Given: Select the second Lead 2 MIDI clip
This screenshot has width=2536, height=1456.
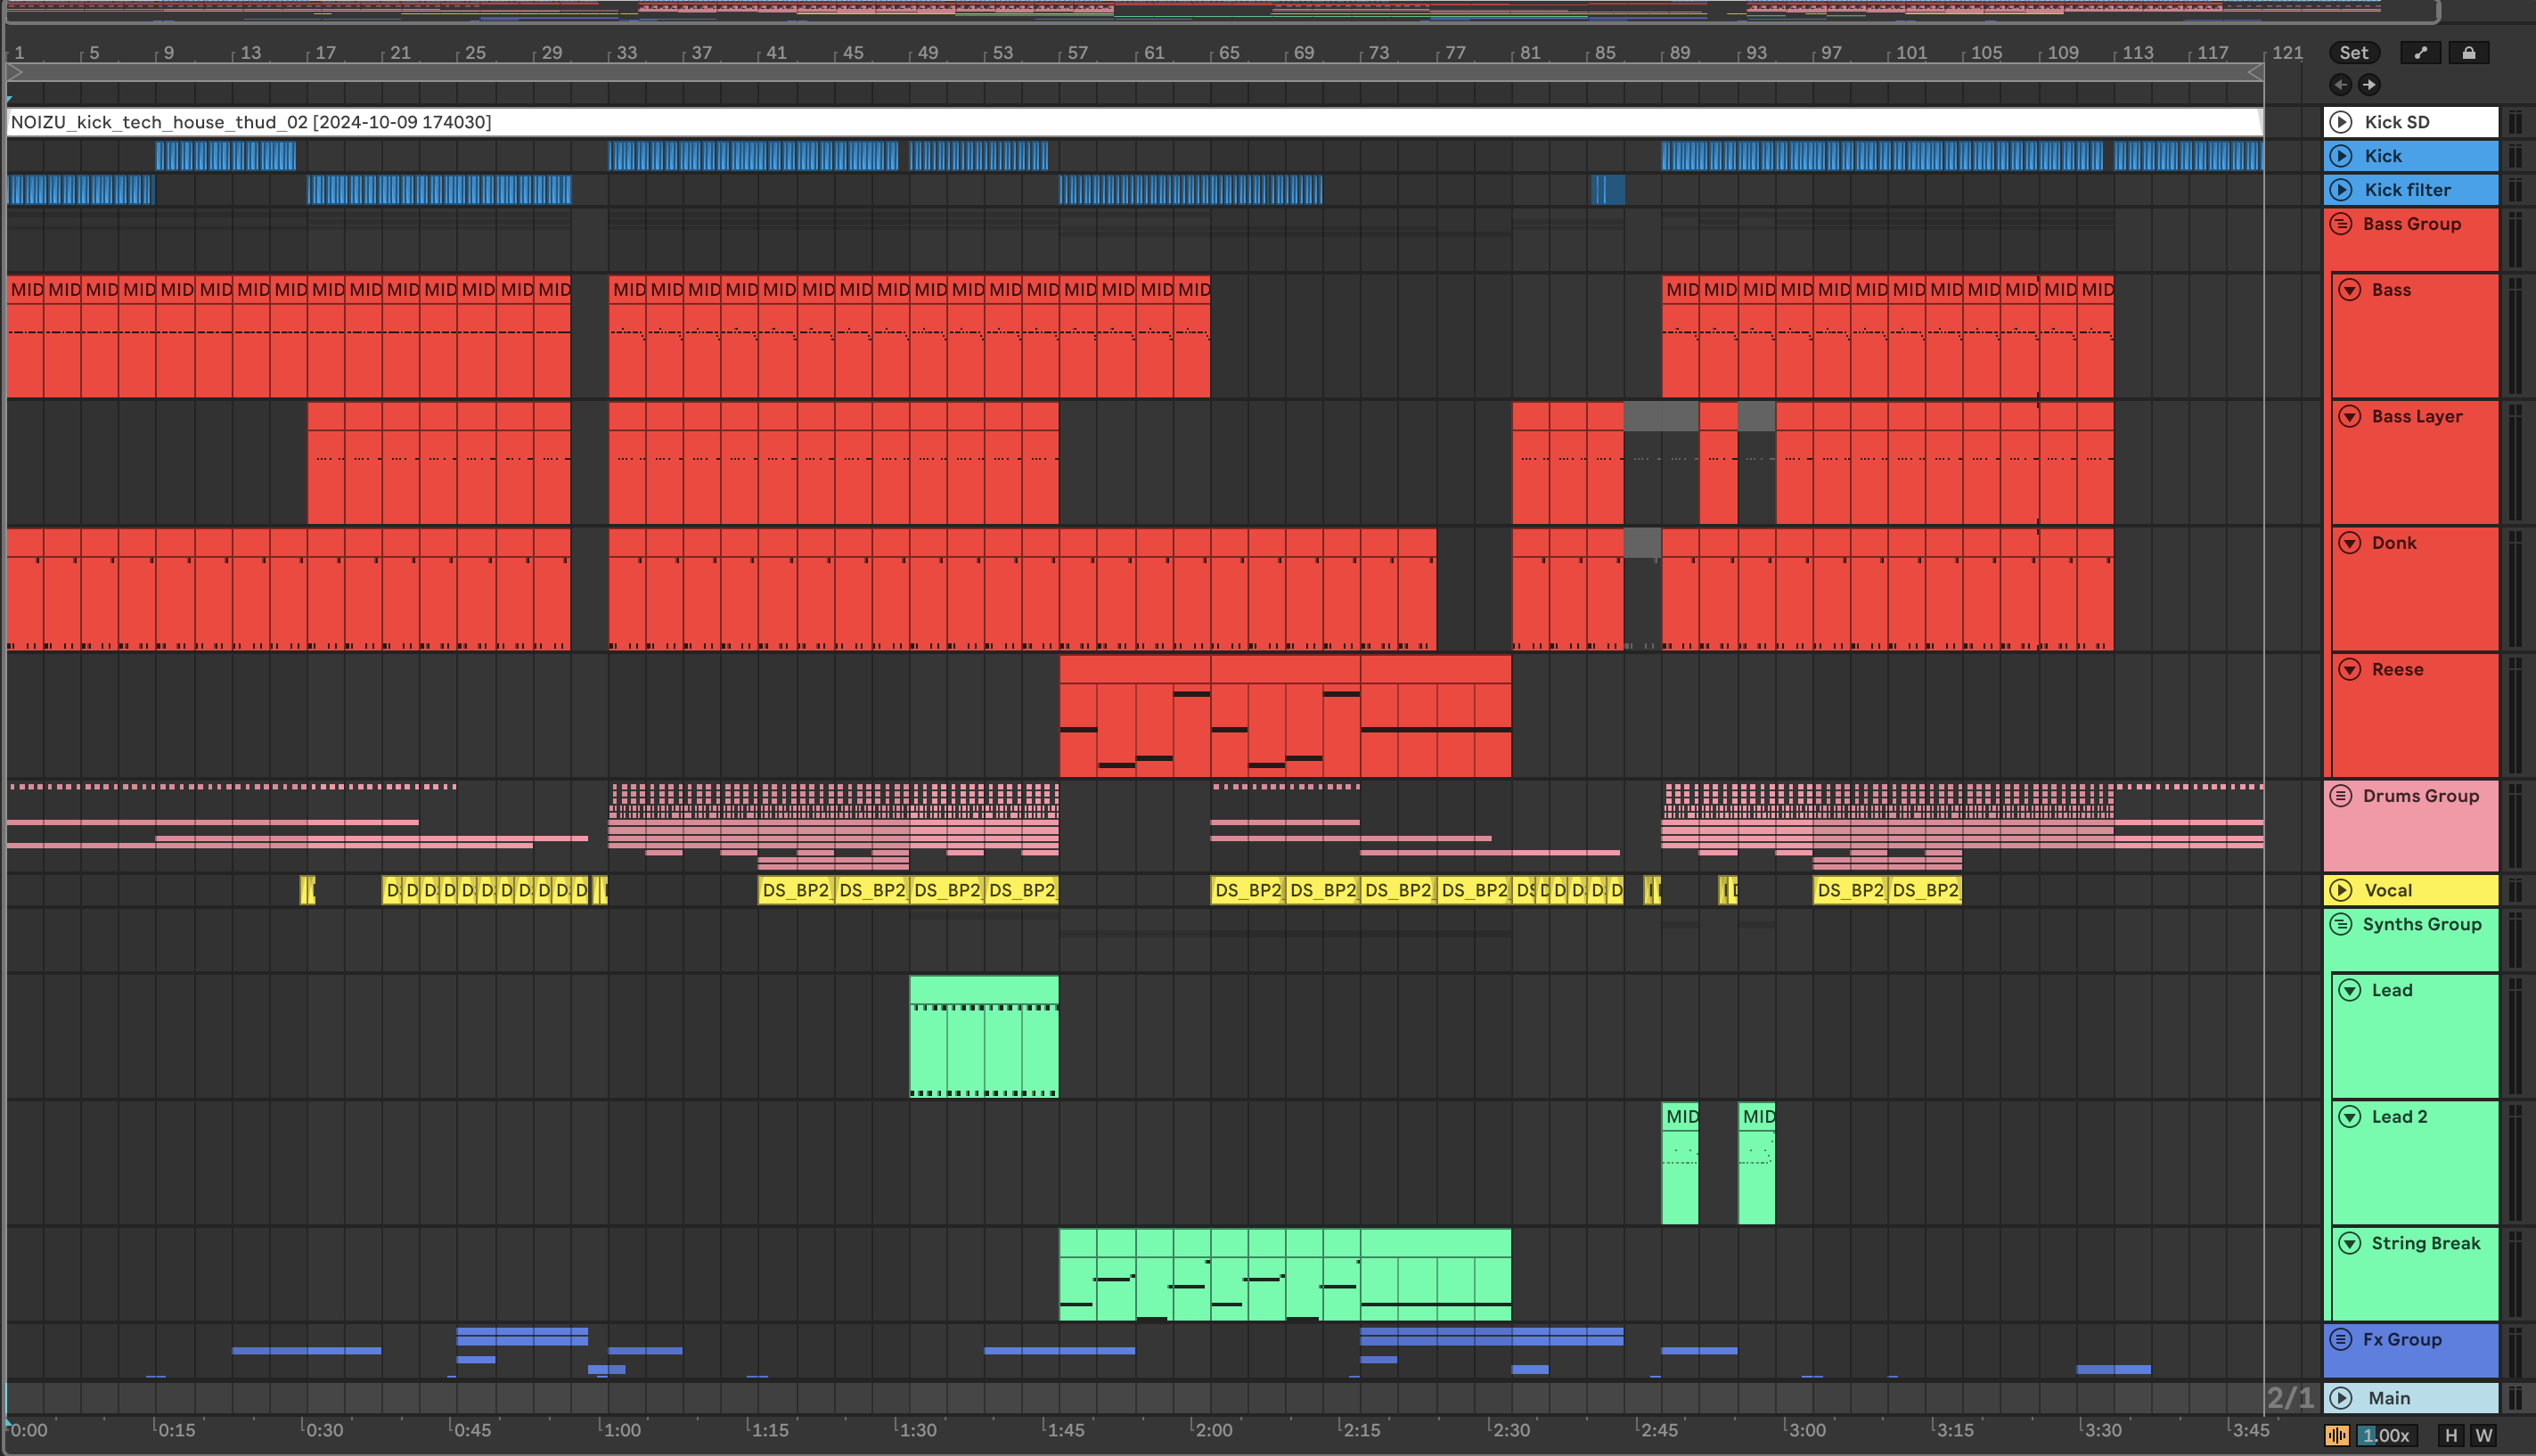Looking at the screenshot, I should (1756, 1164).
